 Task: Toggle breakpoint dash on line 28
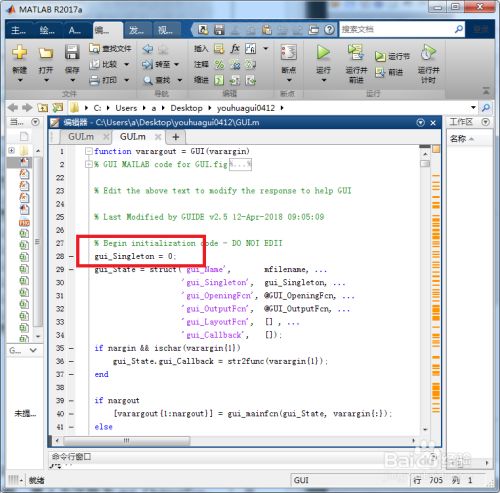71,256
